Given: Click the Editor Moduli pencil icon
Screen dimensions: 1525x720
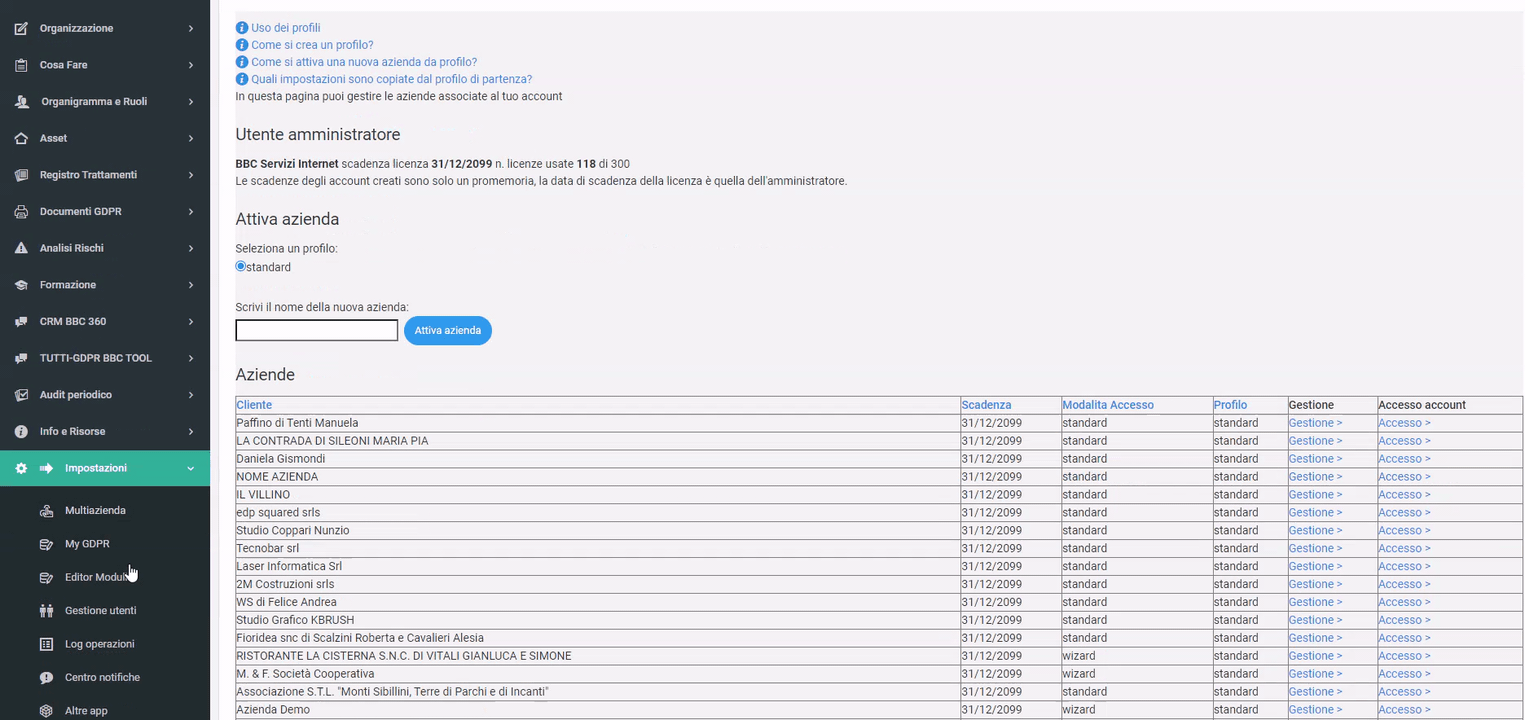Looking at the screenshot, I should point(46,578).
